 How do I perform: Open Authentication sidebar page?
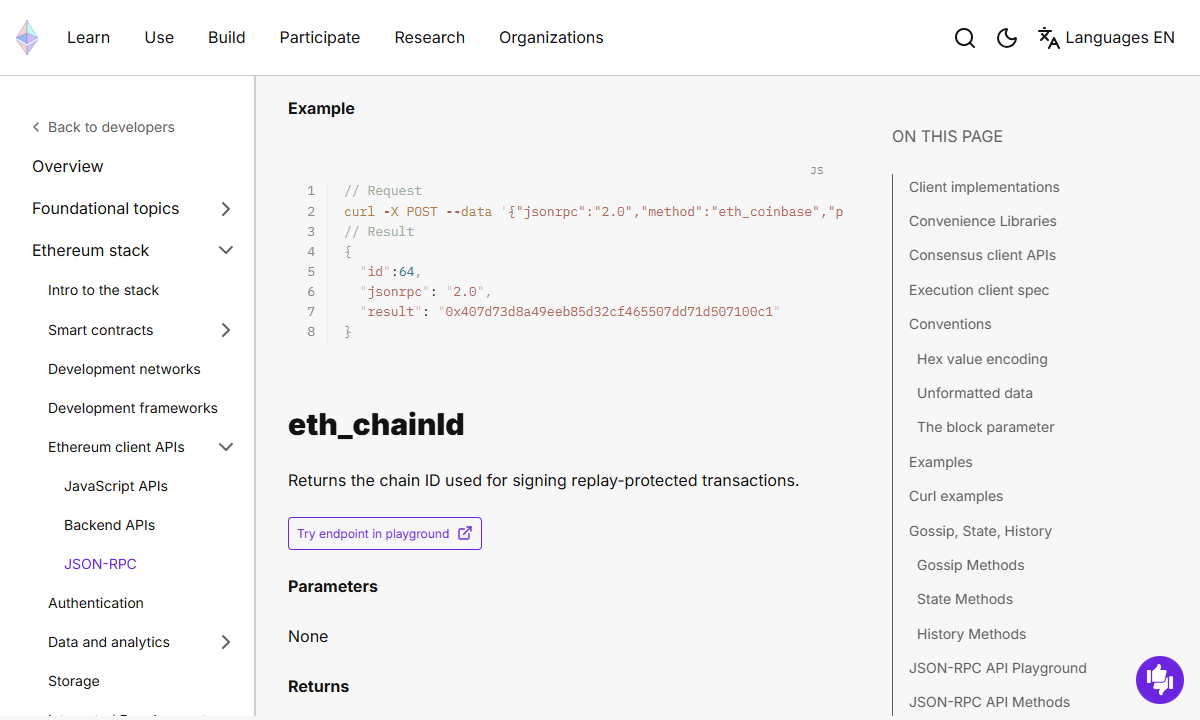pyautogui.click(x=96, y=603)
